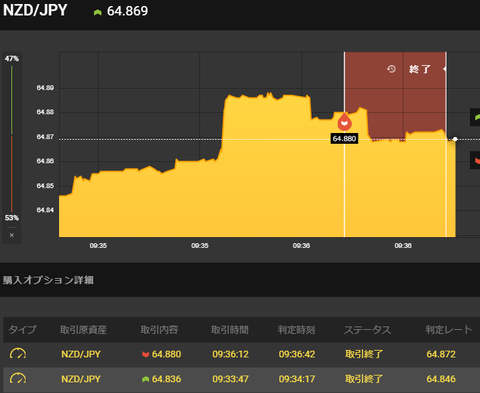Click the red down-arrow button at chart edge
The height and width of the screenshot is (393, 480).
pyautogui.click(x=475, y=160)
